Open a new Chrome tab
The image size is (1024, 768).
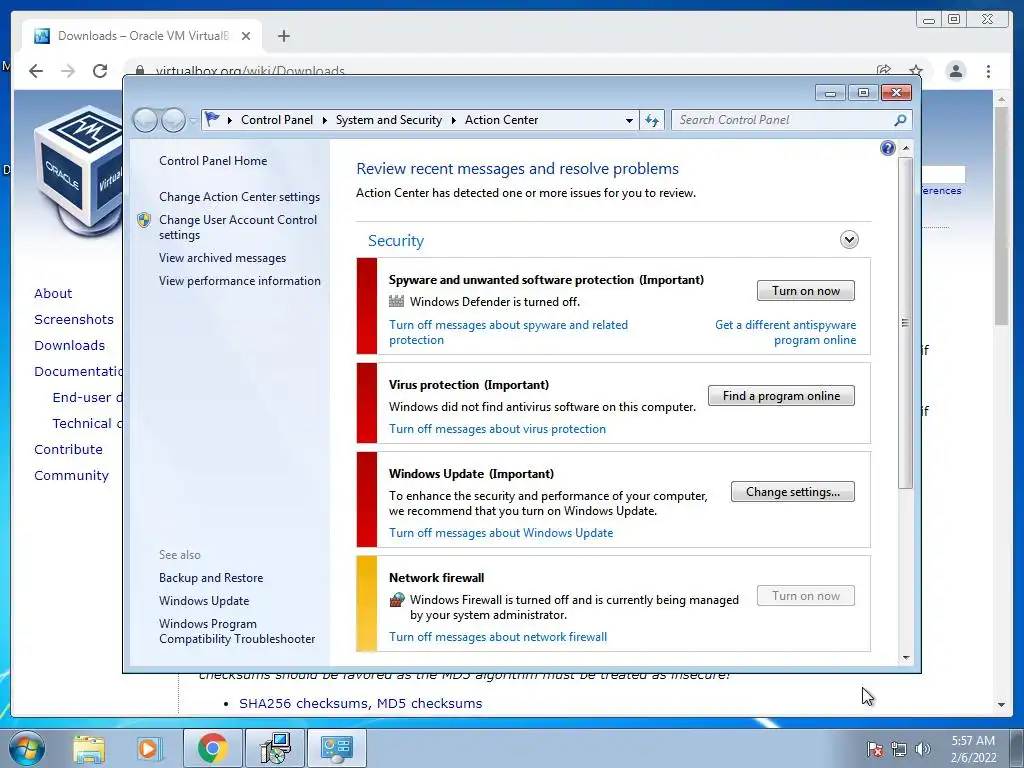pyautogui.click(x=283, y=36)
